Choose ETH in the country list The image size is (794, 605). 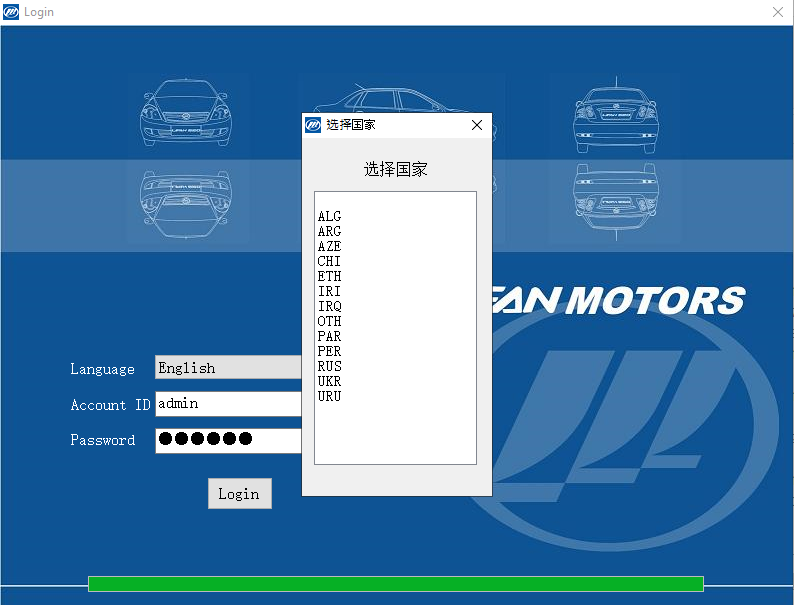(x=329, y=276)
